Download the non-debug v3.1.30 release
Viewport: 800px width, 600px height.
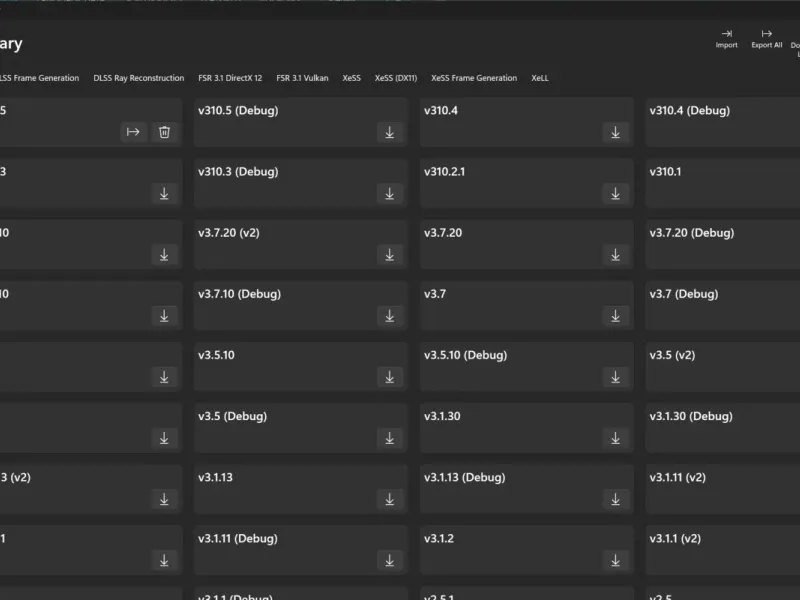615,438
